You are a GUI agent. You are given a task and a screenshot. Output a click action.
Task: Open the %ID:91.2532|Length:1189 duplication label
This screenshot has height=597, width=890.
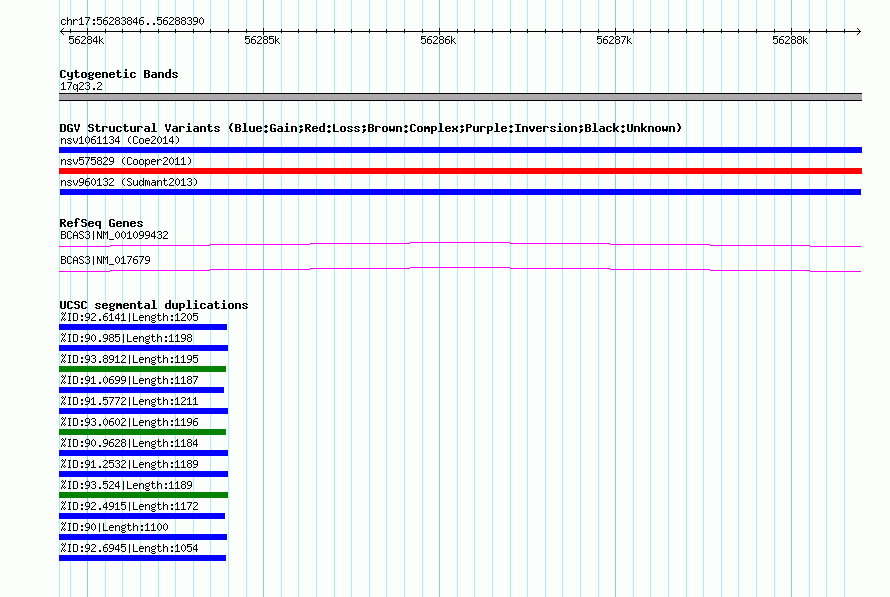129,464
